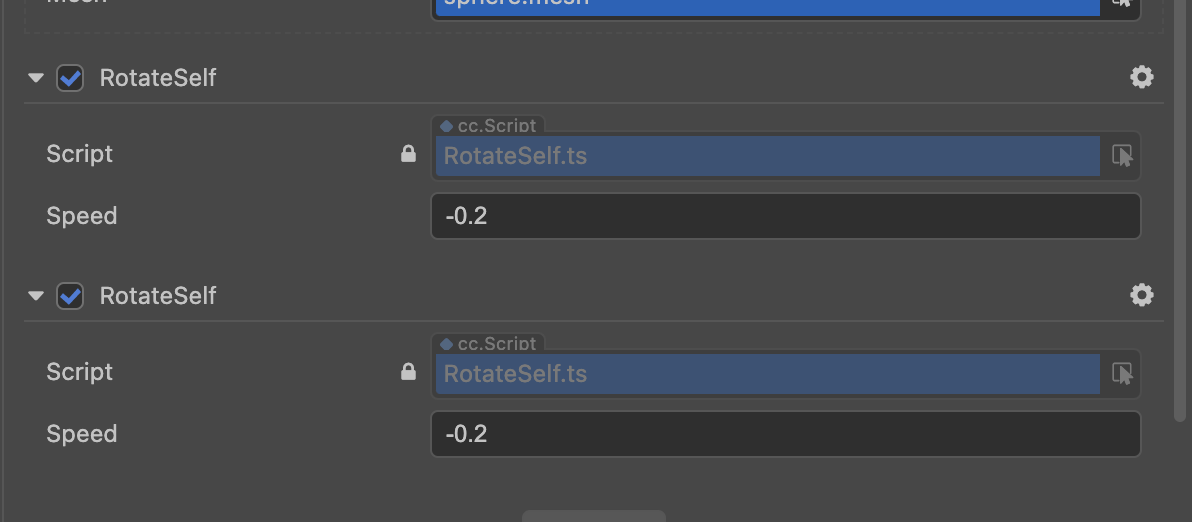Viewport: 1192px width, 522px height.
Task: Open settings gear of second RotateSelf component
Action: 1141,295
